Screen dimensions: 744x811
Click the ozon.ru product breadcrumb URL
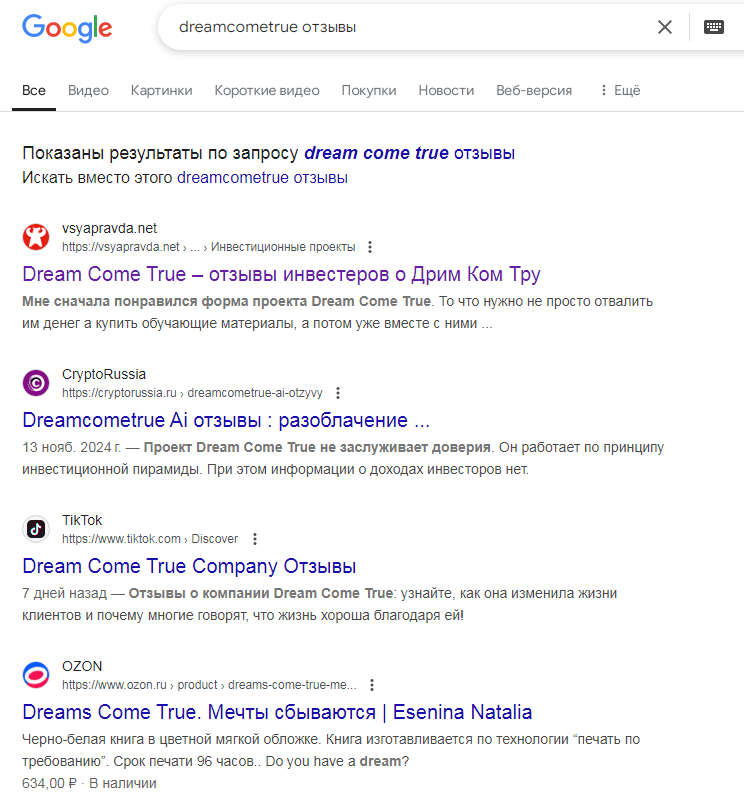click(x=210, y=685)
